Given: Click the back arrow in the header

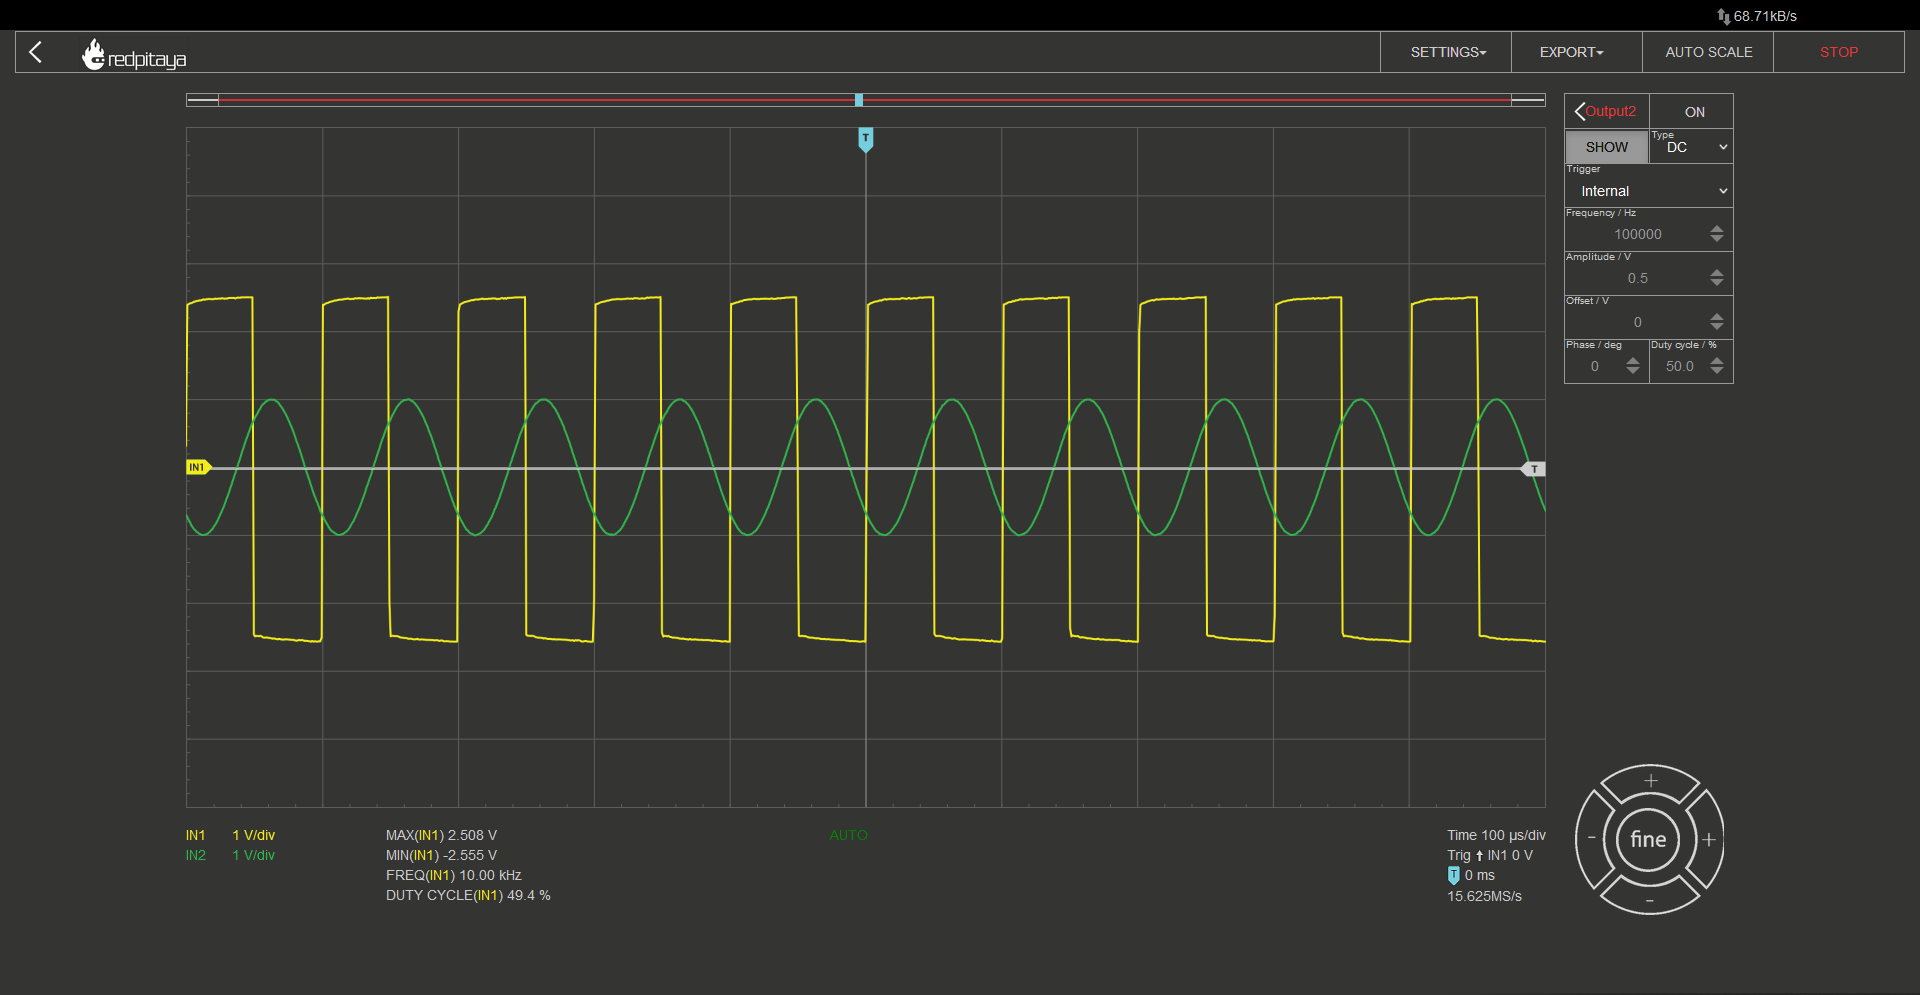Looking at the screenshot, I should tap(36, 52).
